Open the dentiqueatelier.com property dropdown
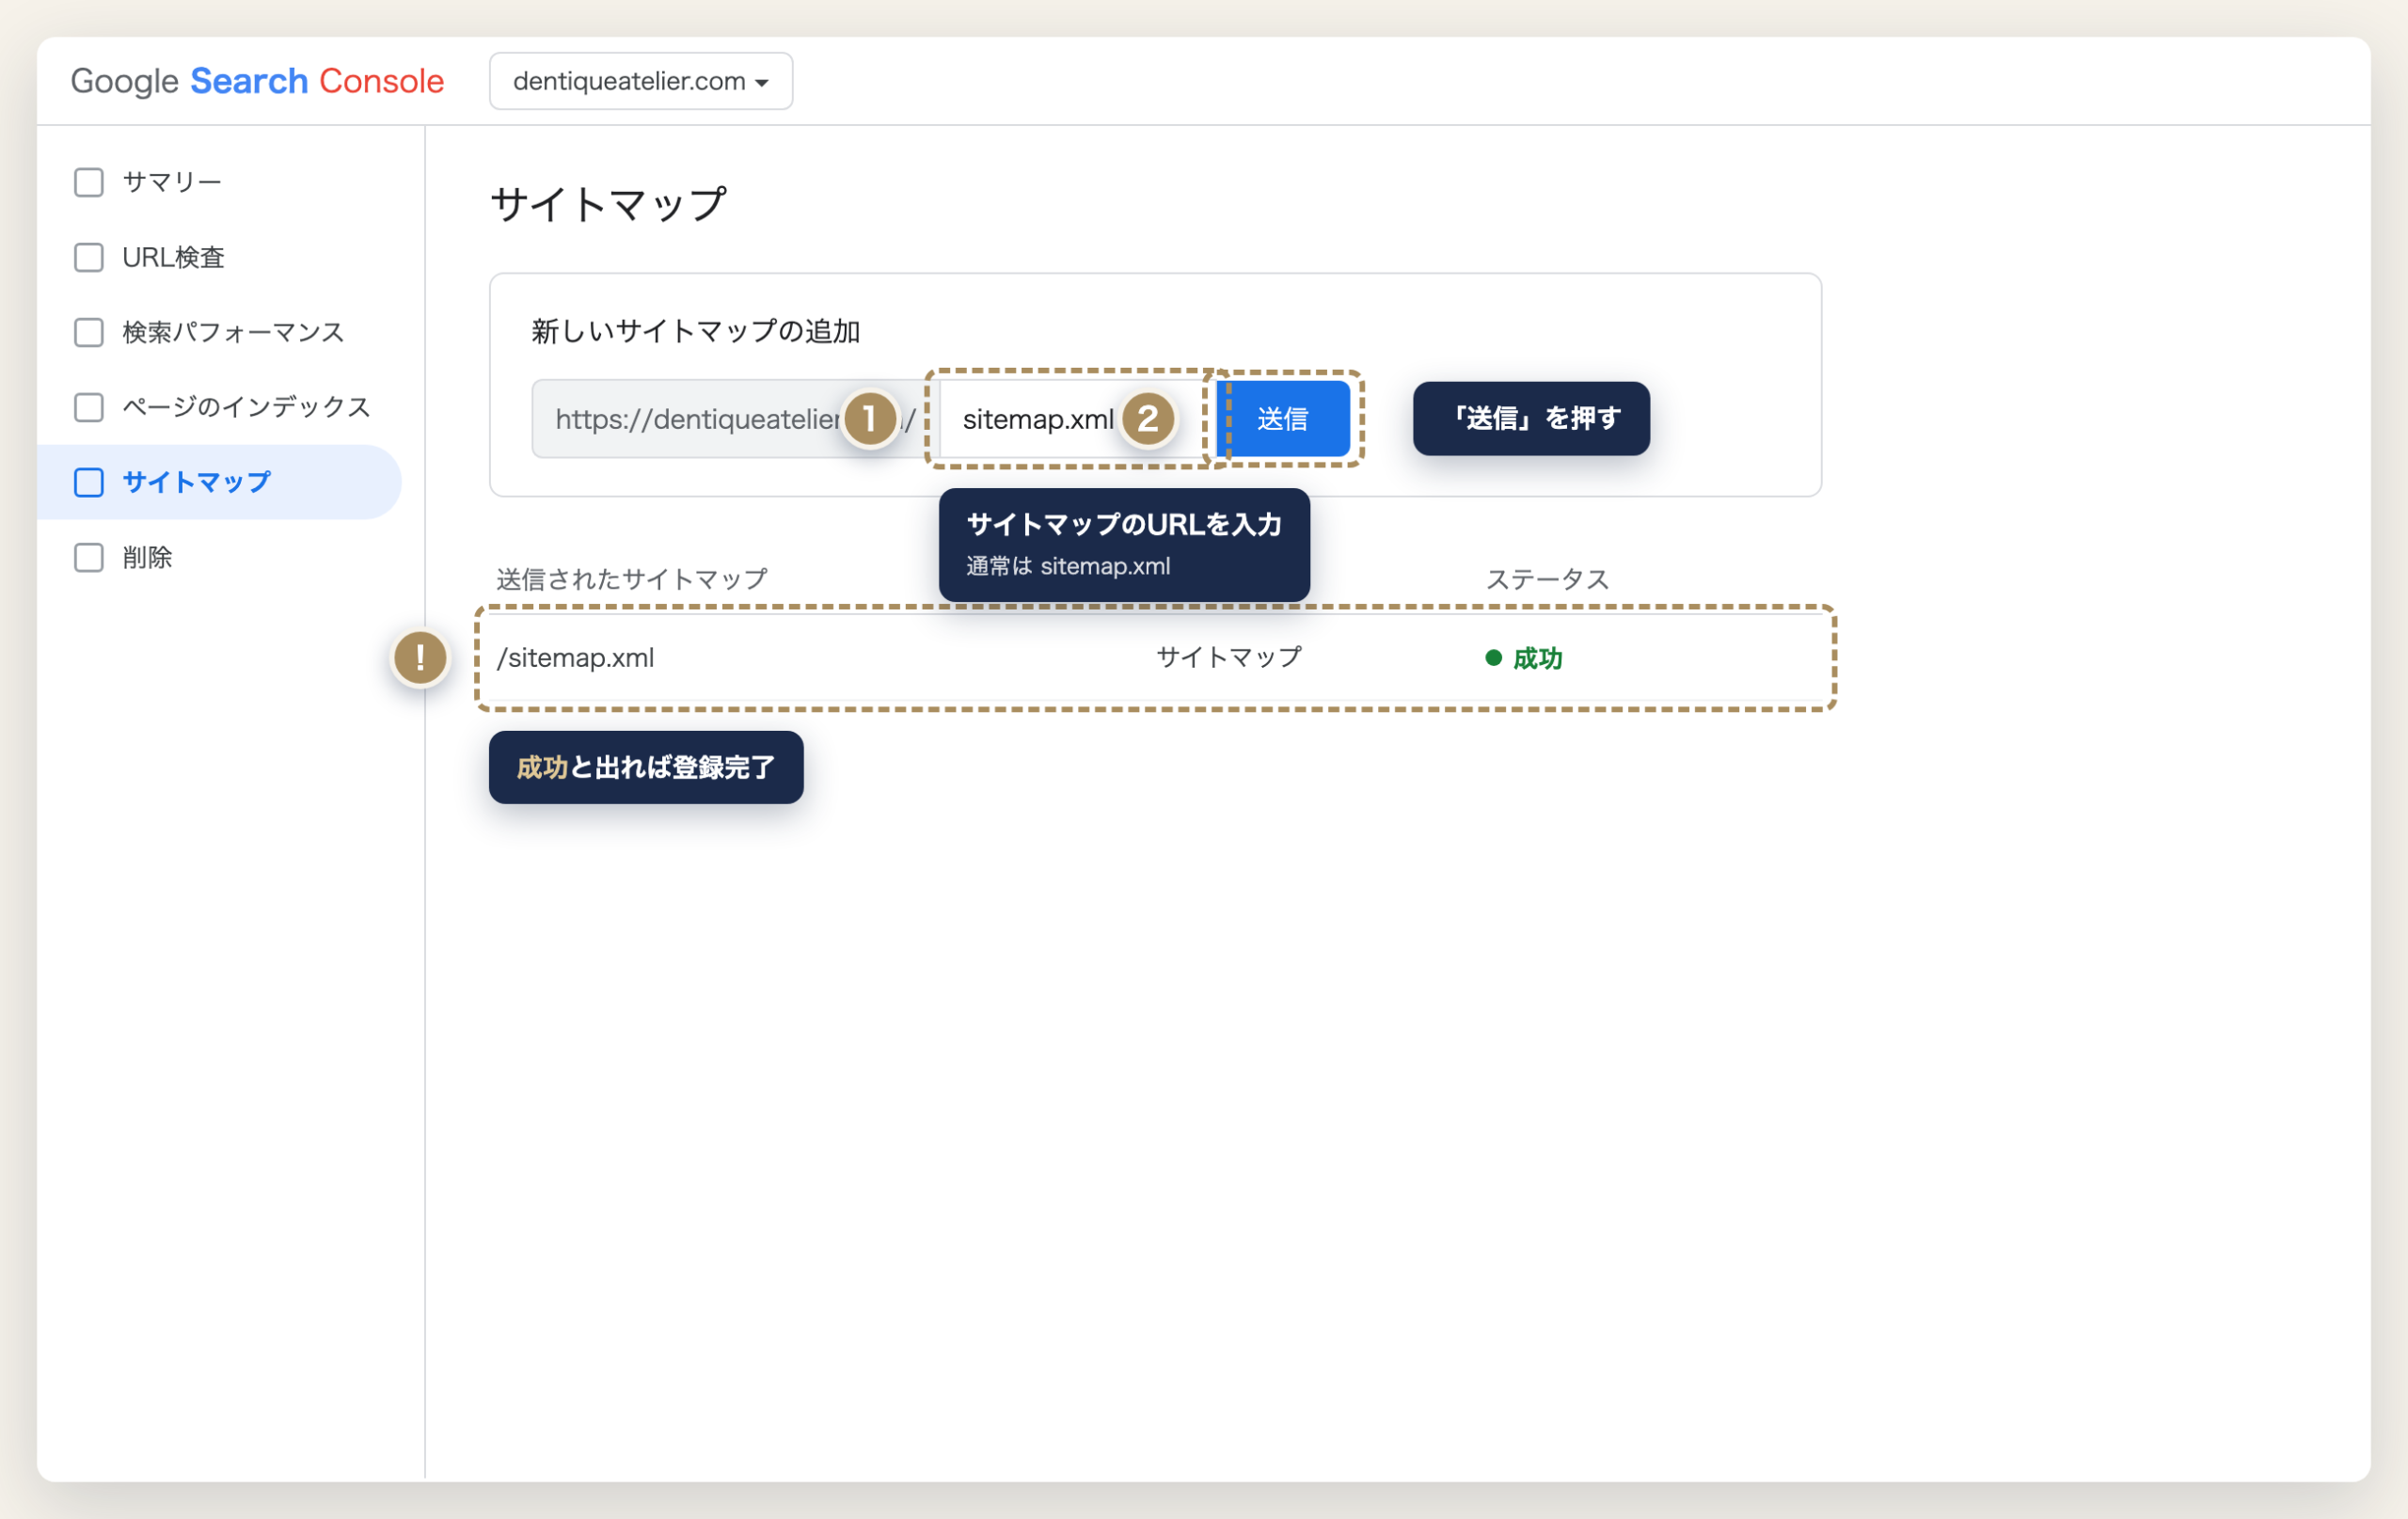 pyautogui.click(x=640, y=81)
